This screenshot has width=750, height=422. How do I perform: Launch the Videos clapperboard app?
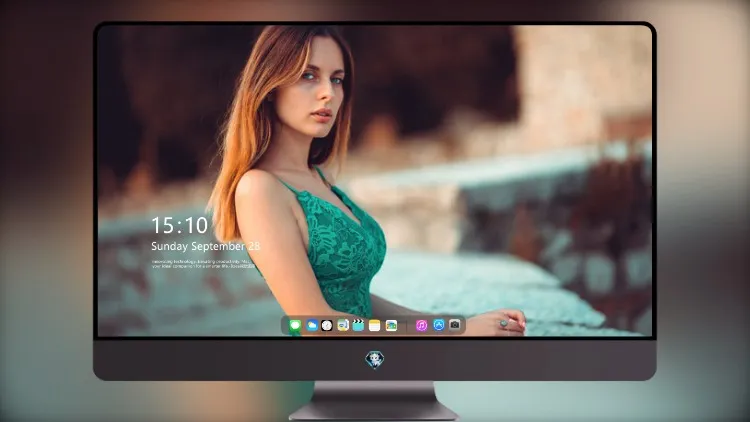[358, 325]
